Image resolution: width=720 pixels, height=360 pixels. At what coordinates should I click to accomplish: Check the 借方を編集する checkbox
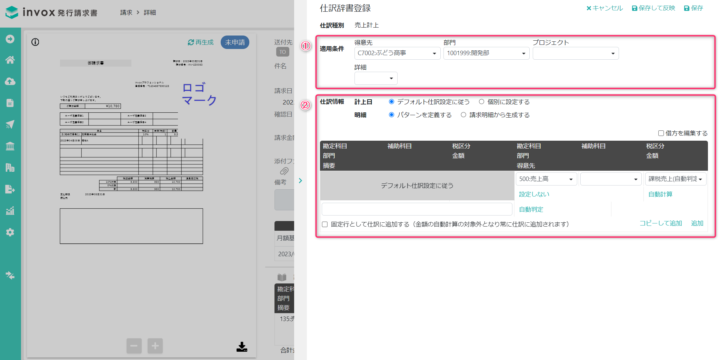[x=661, y=133]
